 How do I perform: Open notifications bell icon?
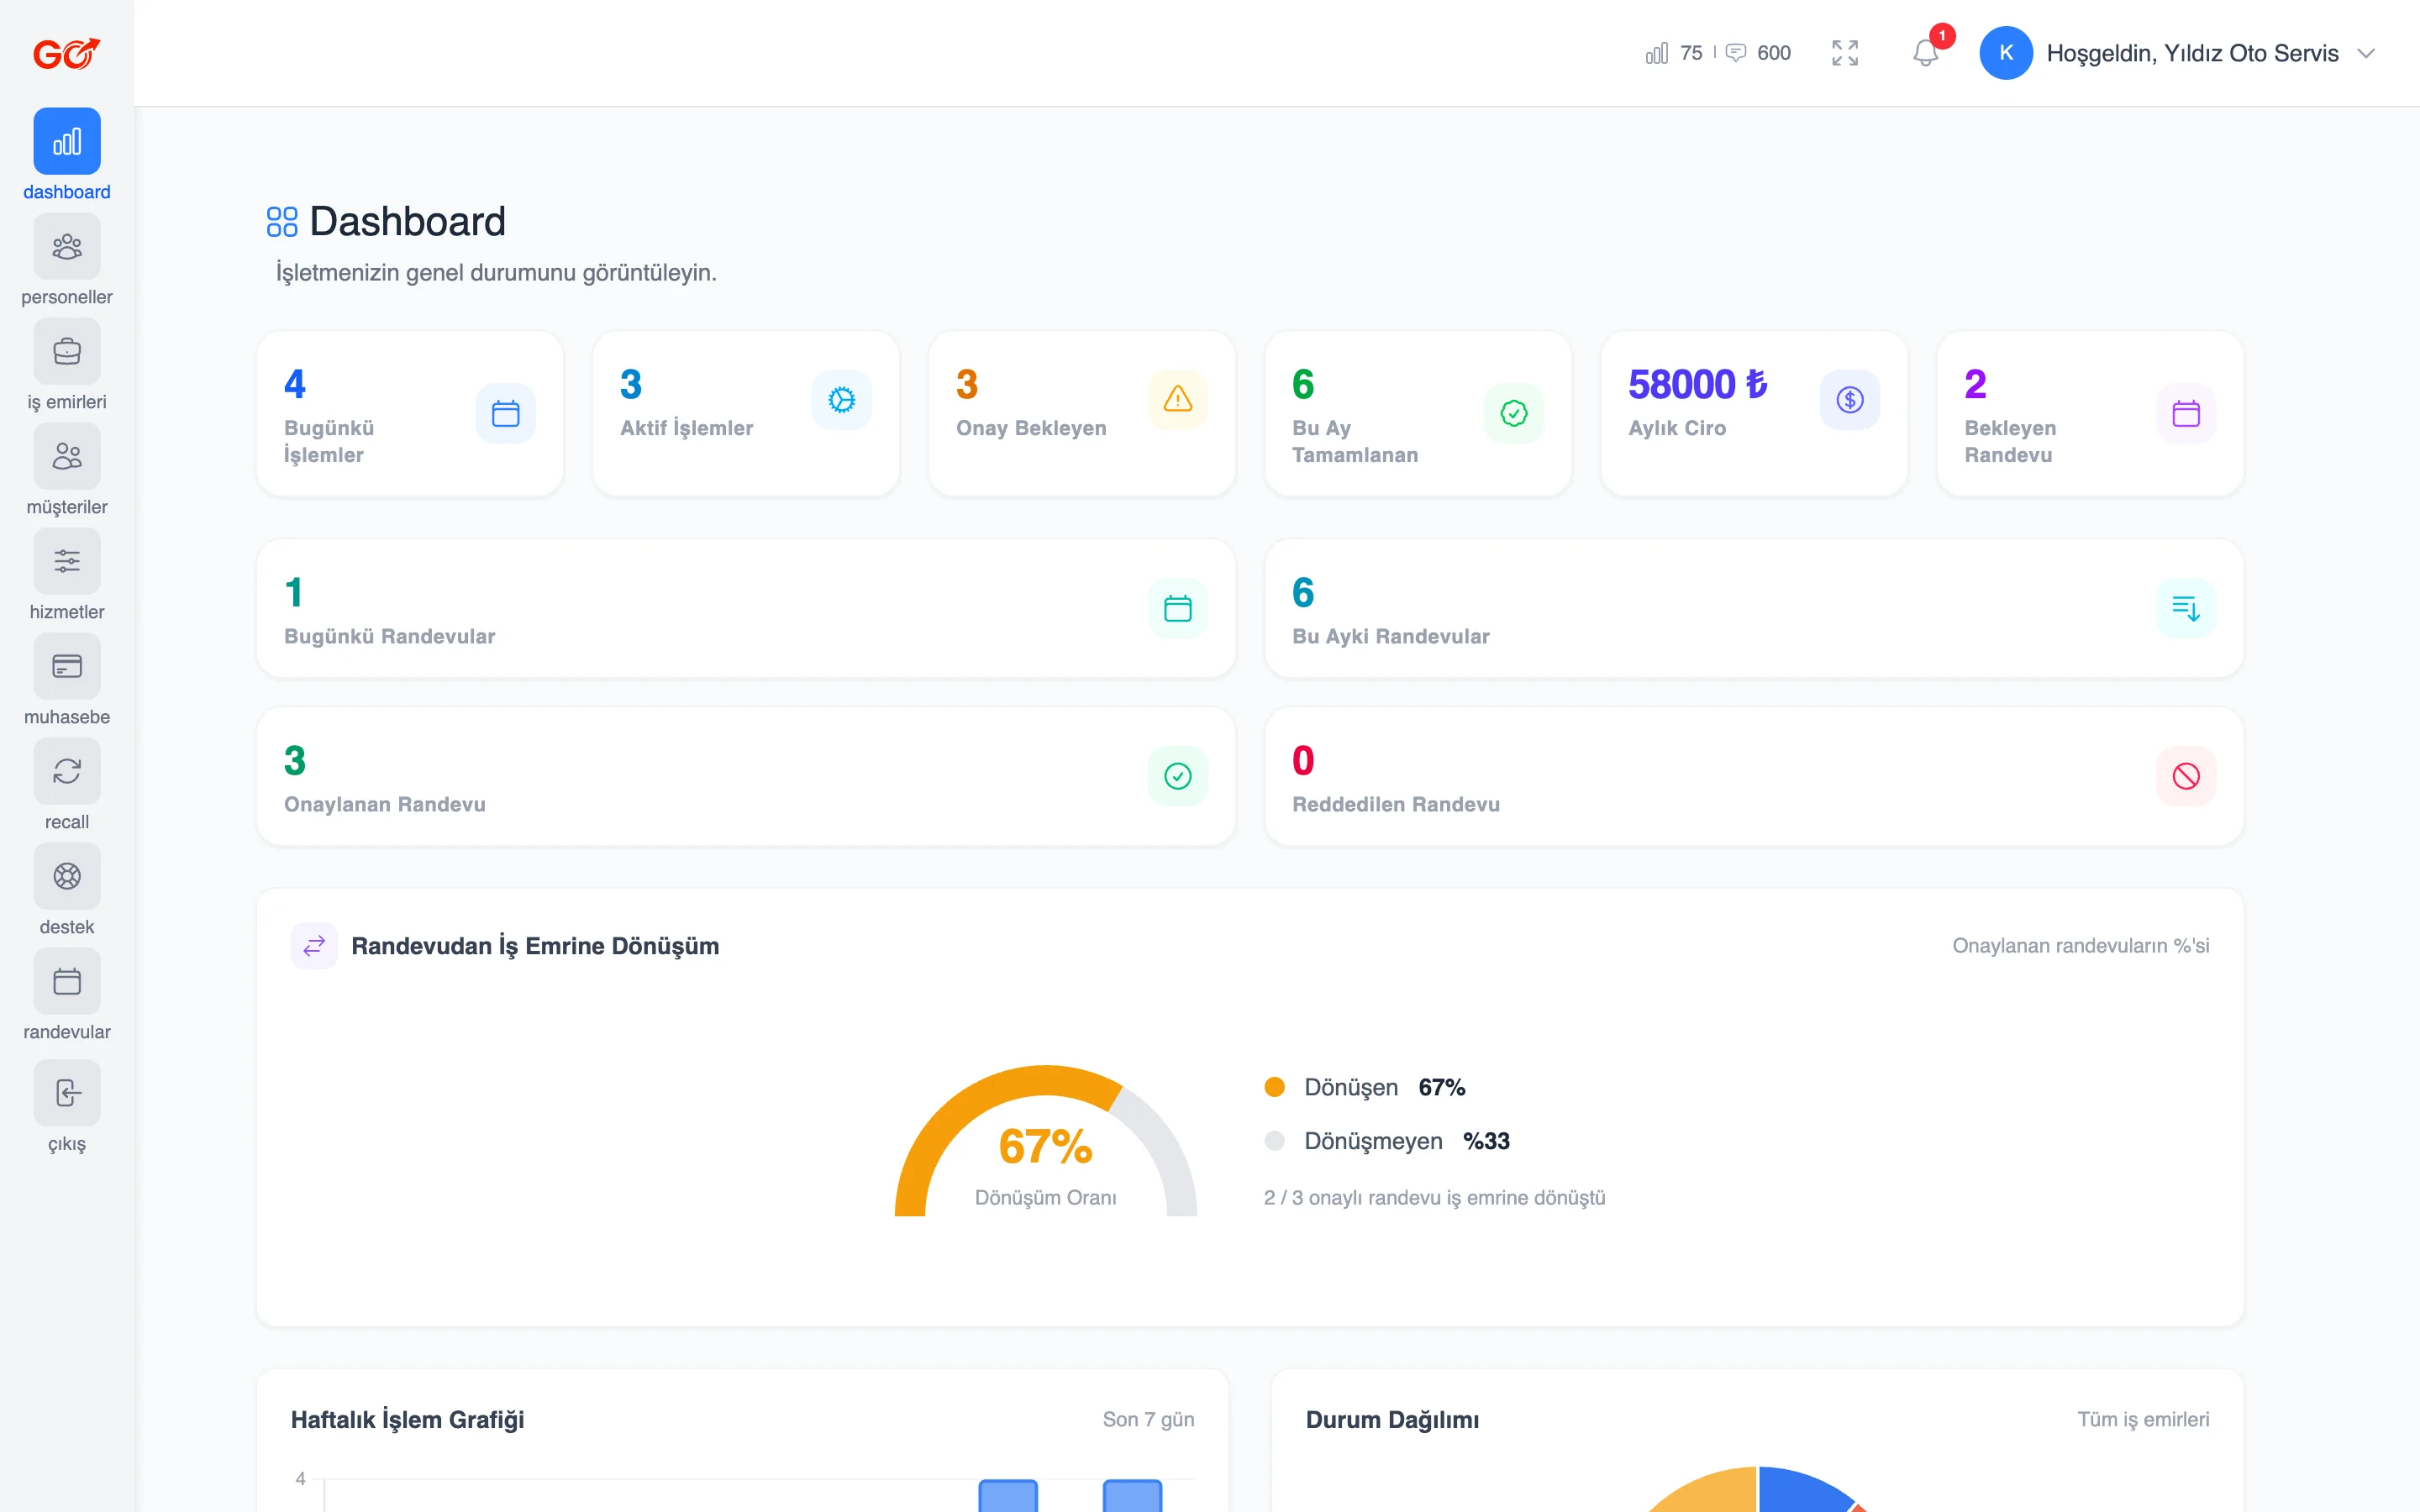[x=1925, y=53]
